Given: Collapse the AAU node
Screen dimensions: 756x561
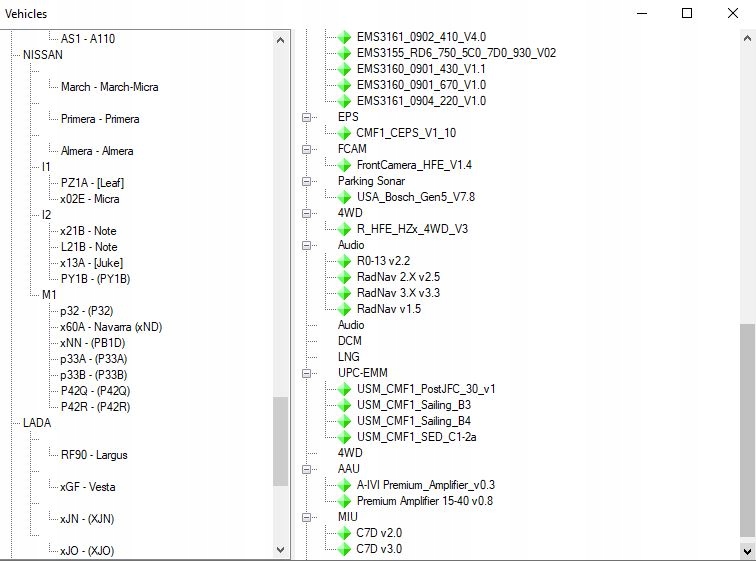Looking at the screenshot, I should pyautogui.click(x=306, y=469).
